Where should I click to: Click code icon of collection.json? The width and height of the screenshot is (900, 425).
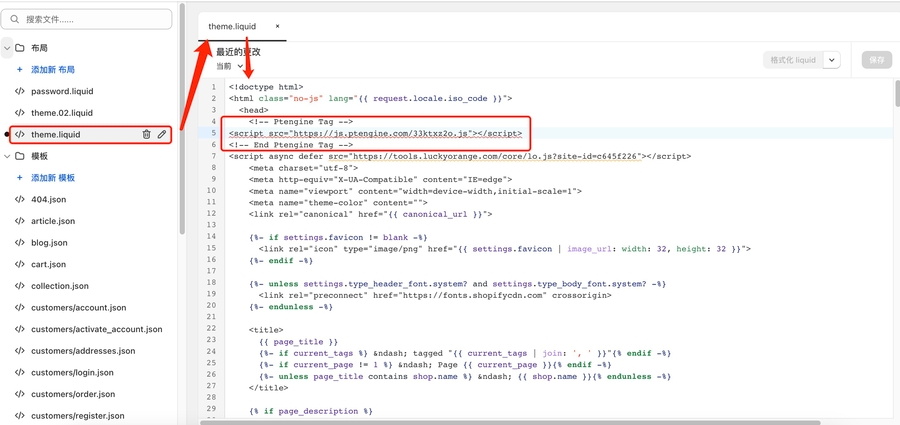click(20, 286)
